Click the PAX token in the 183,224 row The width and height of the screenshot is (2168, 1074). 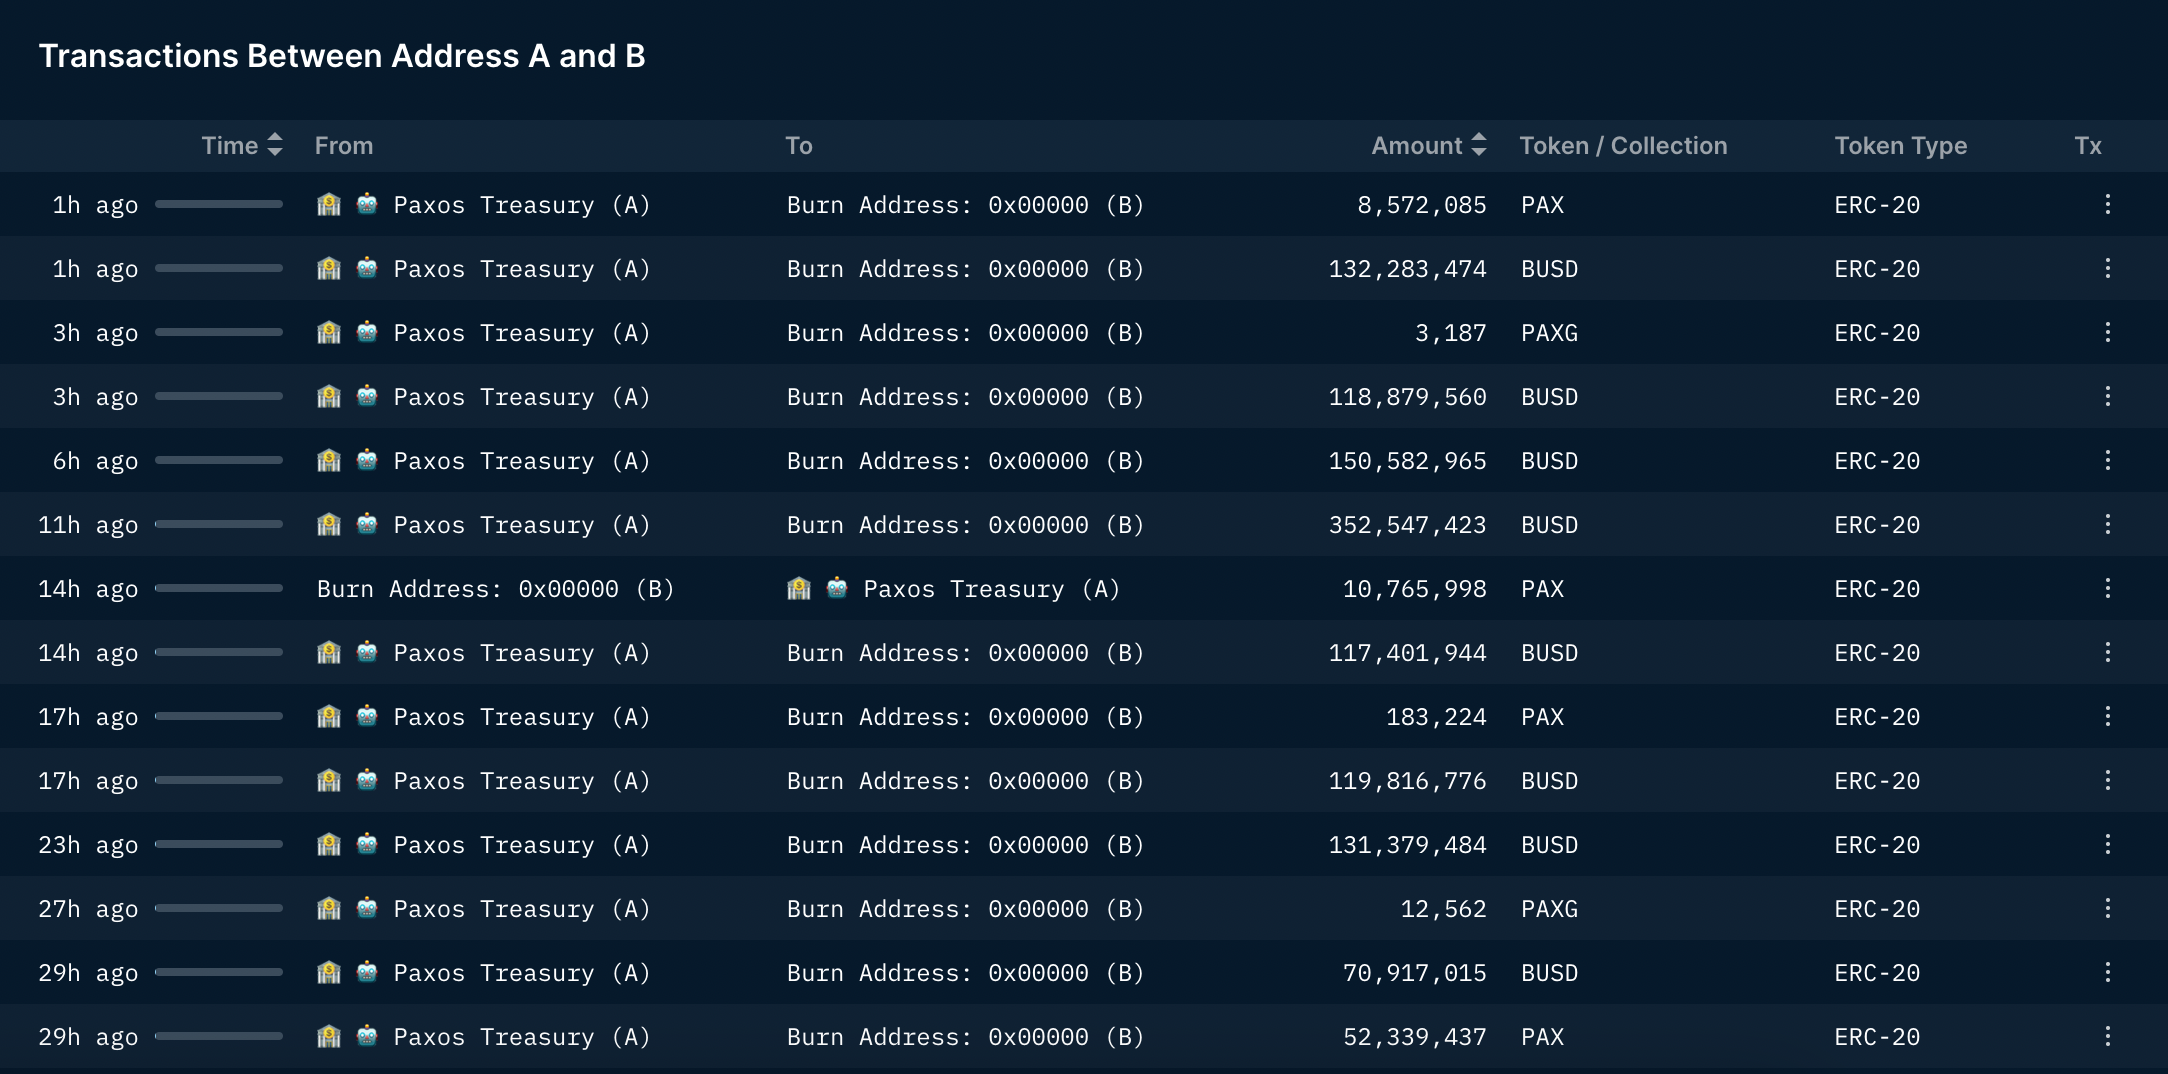(1542, 717)
